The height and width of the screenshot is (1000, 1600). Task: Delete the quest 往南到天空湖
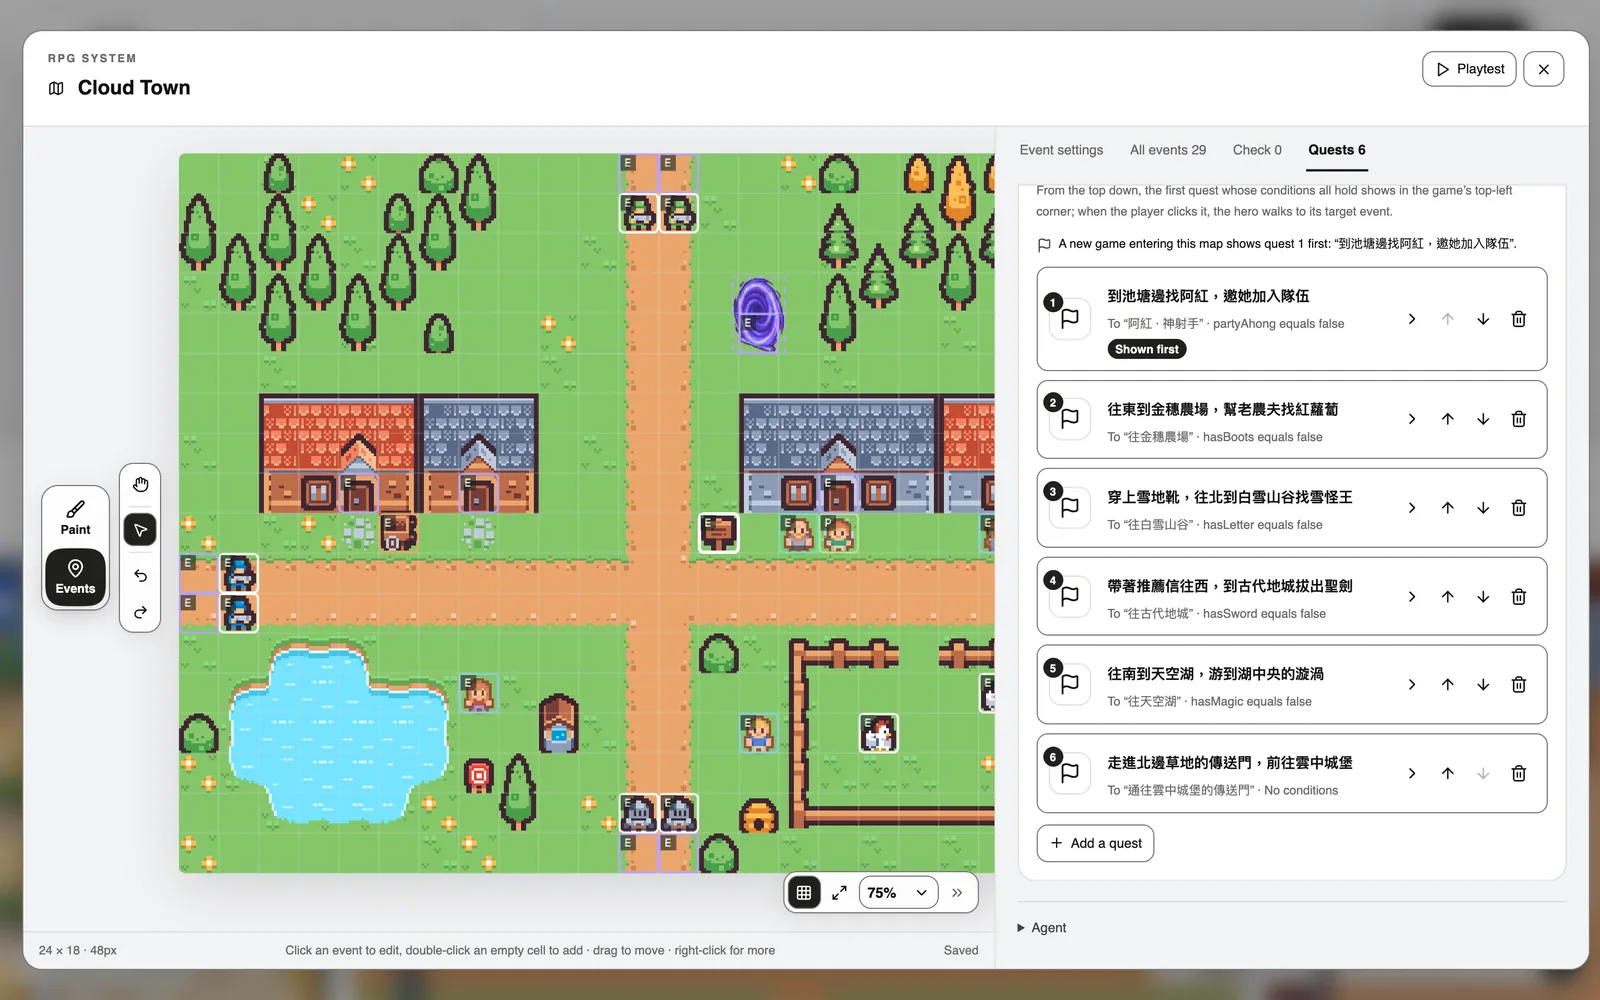[1518, 685]
